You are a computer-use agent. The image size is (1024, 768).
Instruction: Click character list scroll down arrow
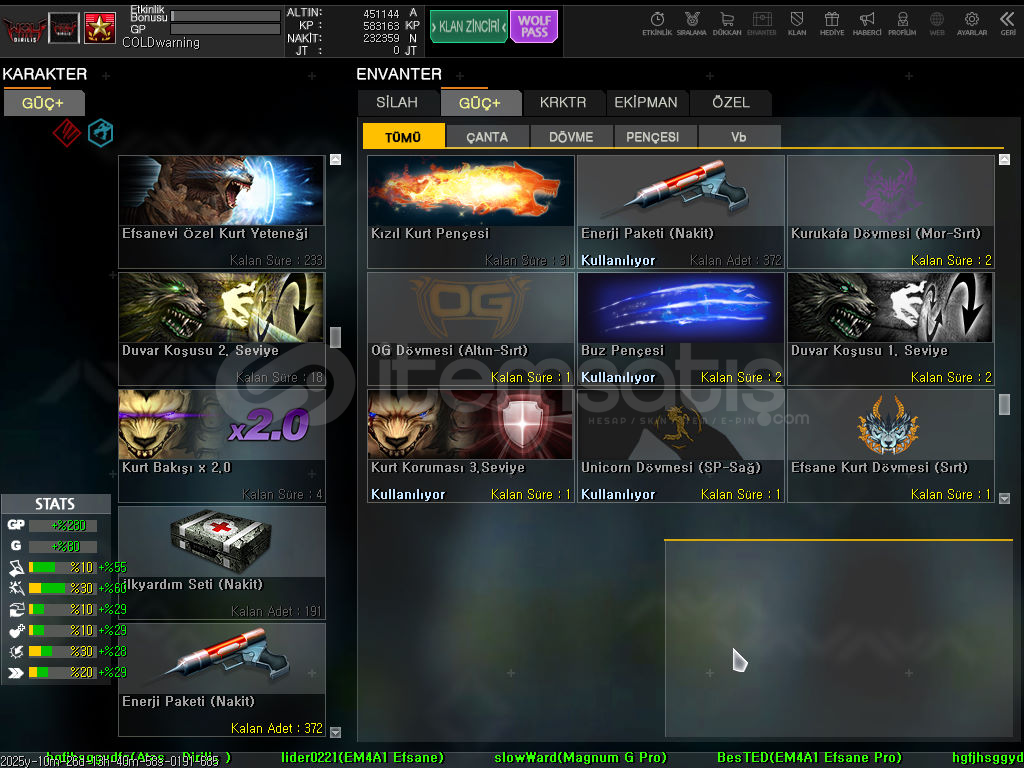pos(335,732)
